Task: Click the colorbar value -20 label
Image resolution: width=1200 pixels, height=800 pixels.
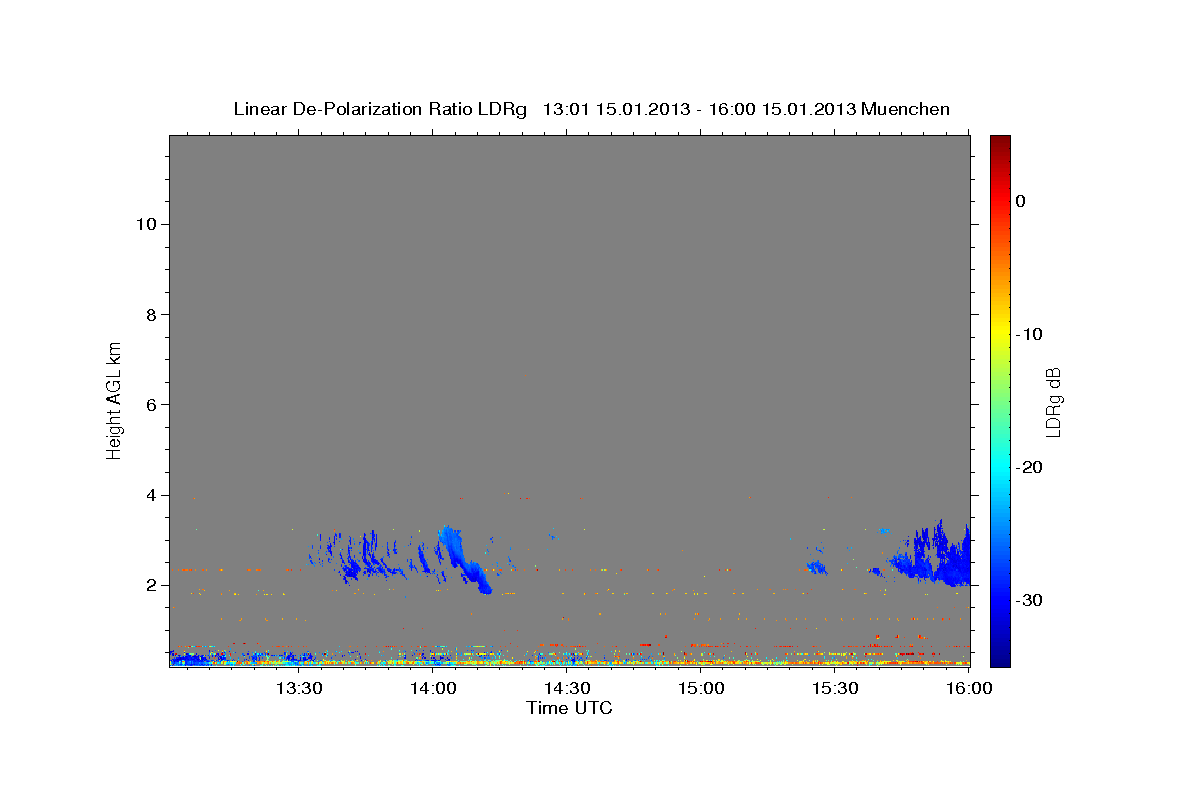Action: [1029, 467]
